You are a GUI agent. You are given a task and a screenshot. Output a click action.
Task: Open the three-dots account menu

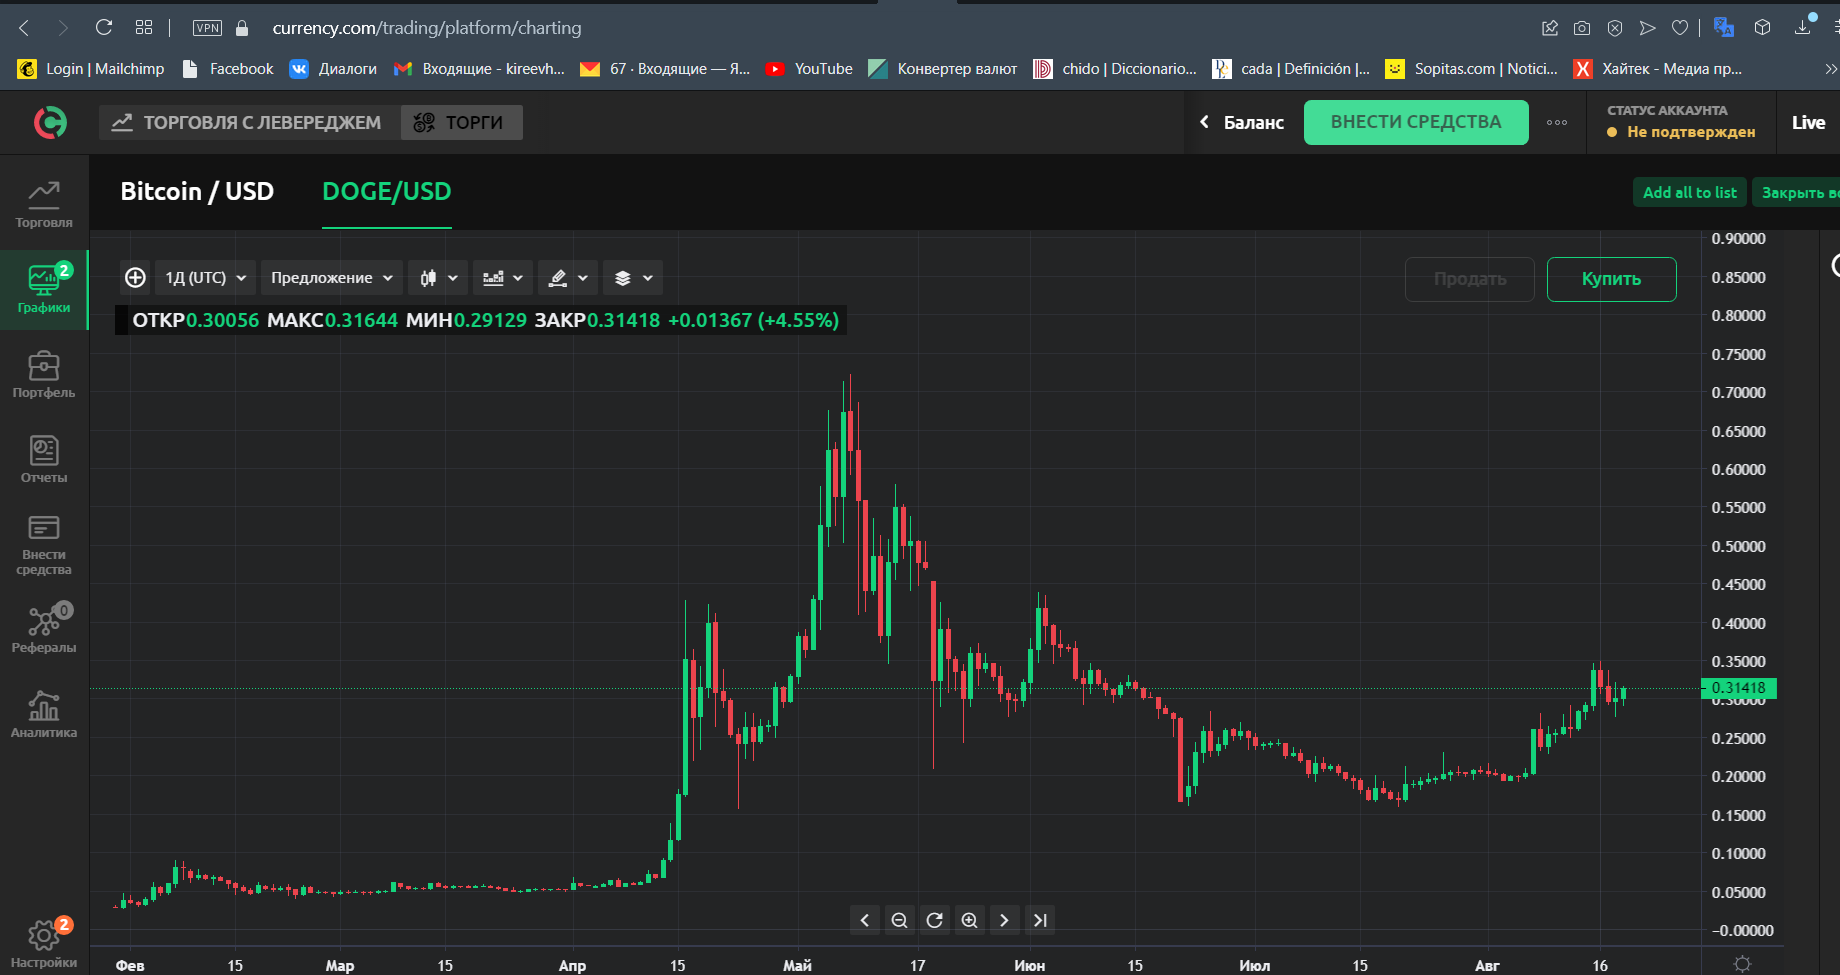coord(1557,122)
